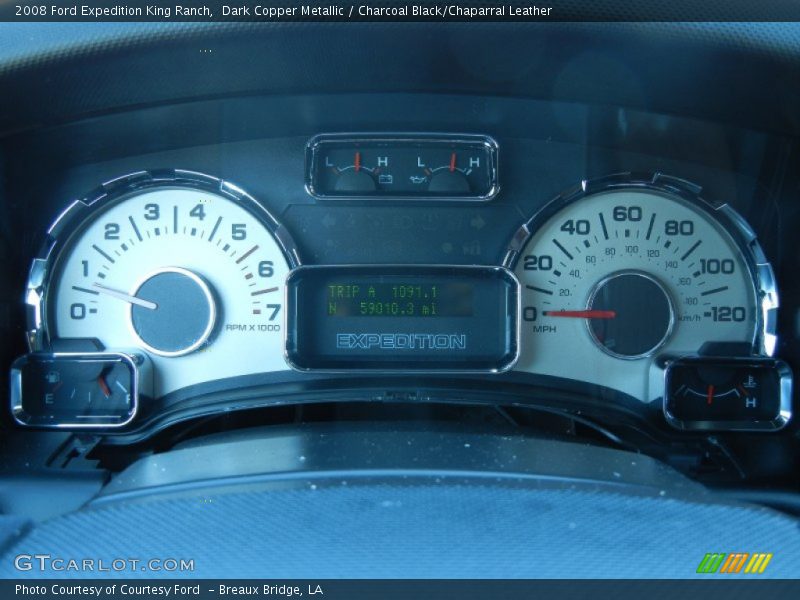
Task: Click the large 60 on the speedometer
Action: tap(627, 213)
